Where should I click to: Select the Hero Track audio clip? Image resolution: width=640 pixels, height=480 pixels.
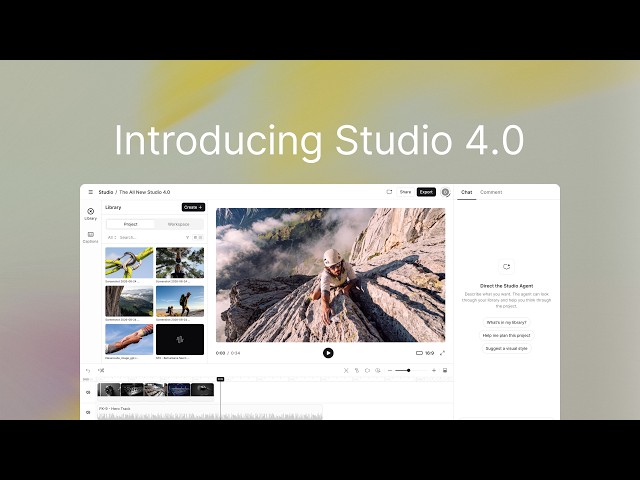210,412
